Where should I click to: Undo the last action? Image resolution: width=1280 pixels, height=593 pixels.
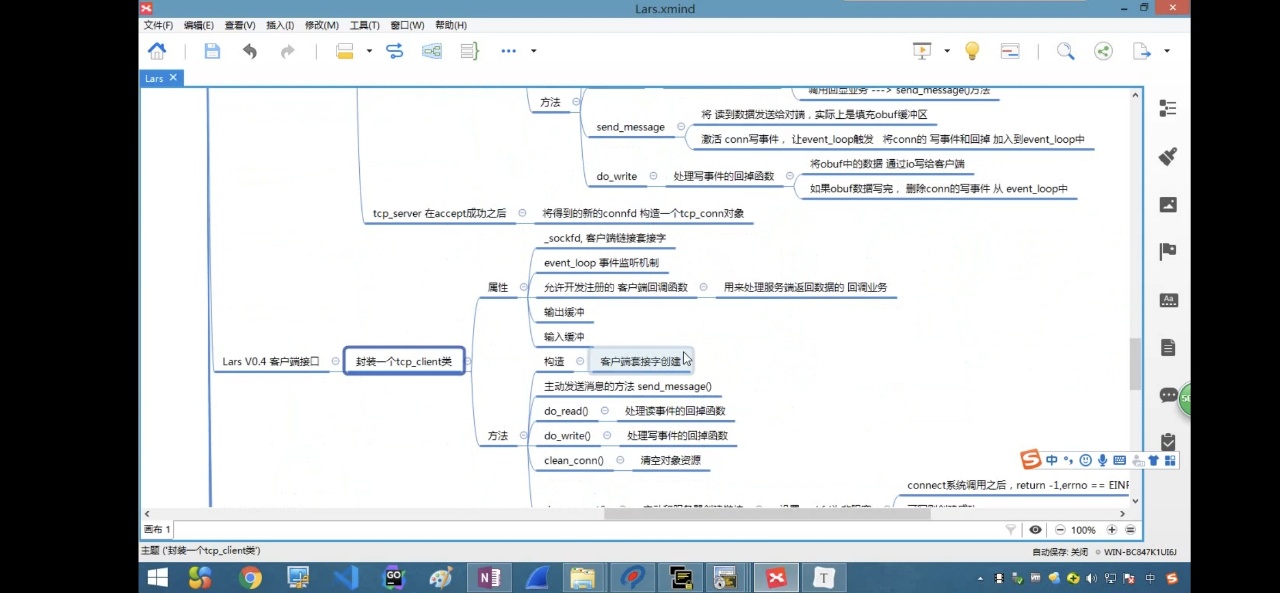click(x=250, y=51)
